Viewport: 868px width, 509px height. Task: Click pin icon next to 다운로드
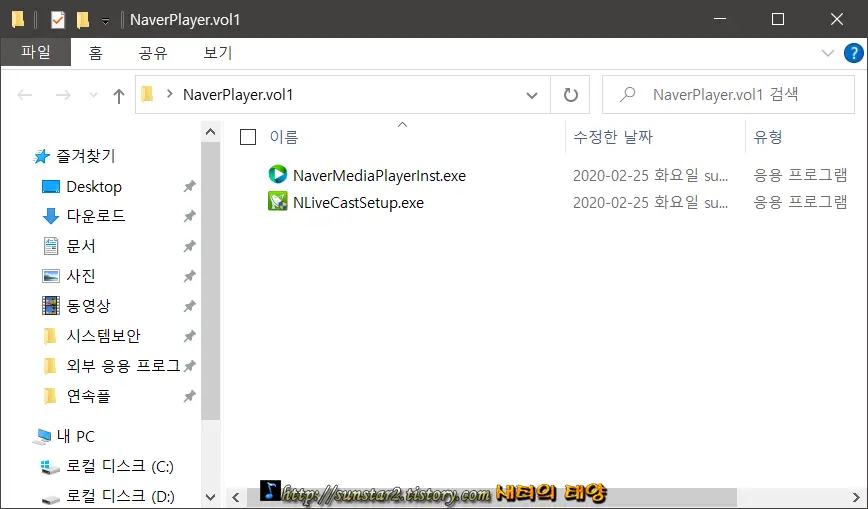point(190,216)
